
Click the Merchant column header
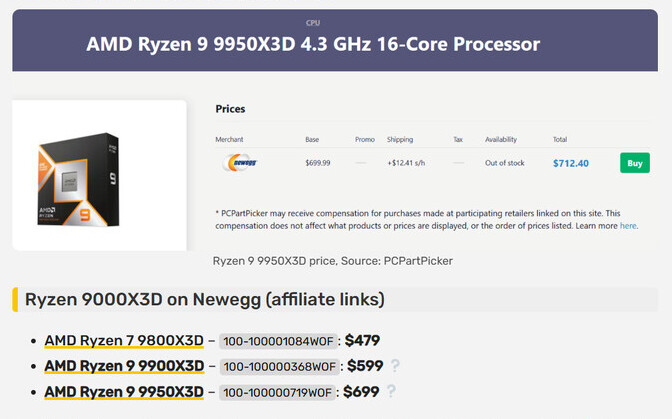[229, 139]
